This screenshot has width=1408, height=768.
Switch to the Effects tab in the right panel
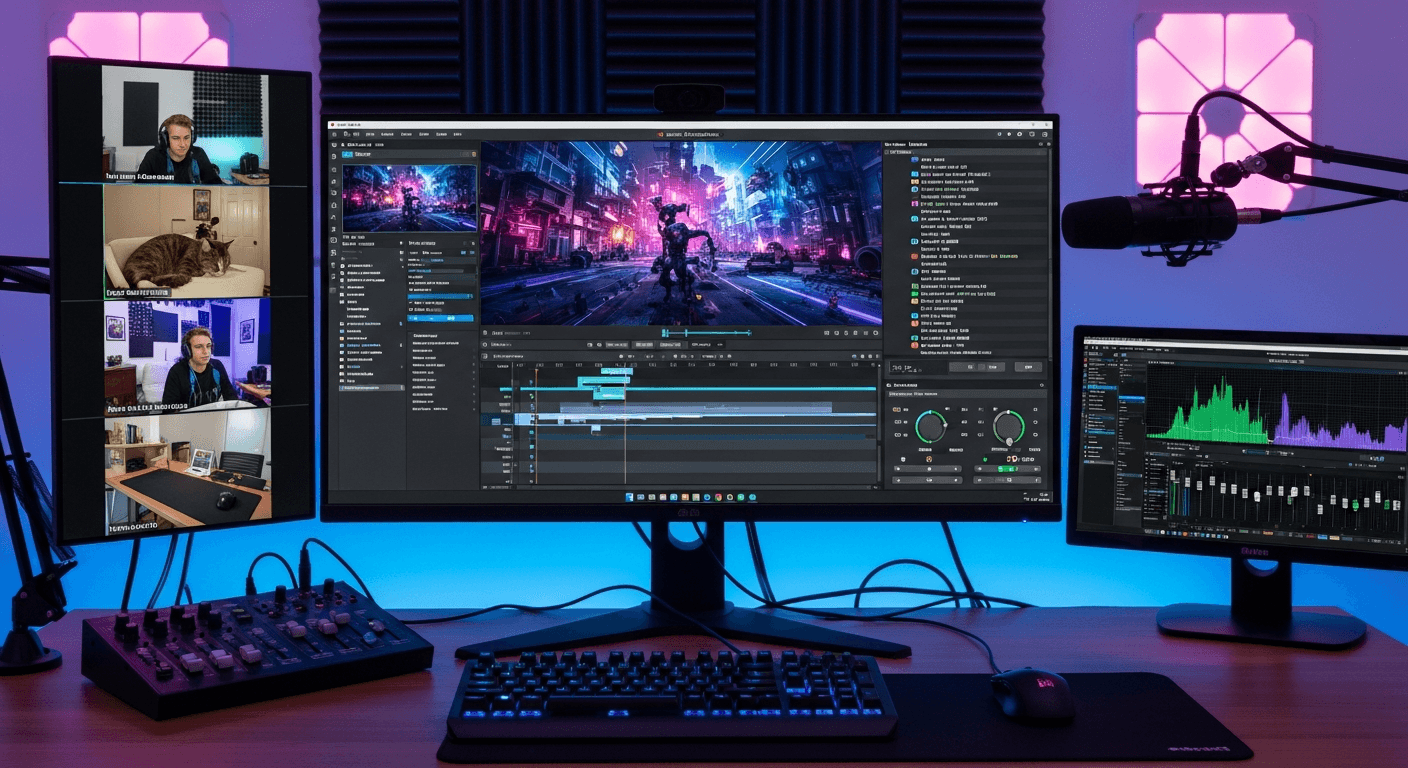pos(920,143)
